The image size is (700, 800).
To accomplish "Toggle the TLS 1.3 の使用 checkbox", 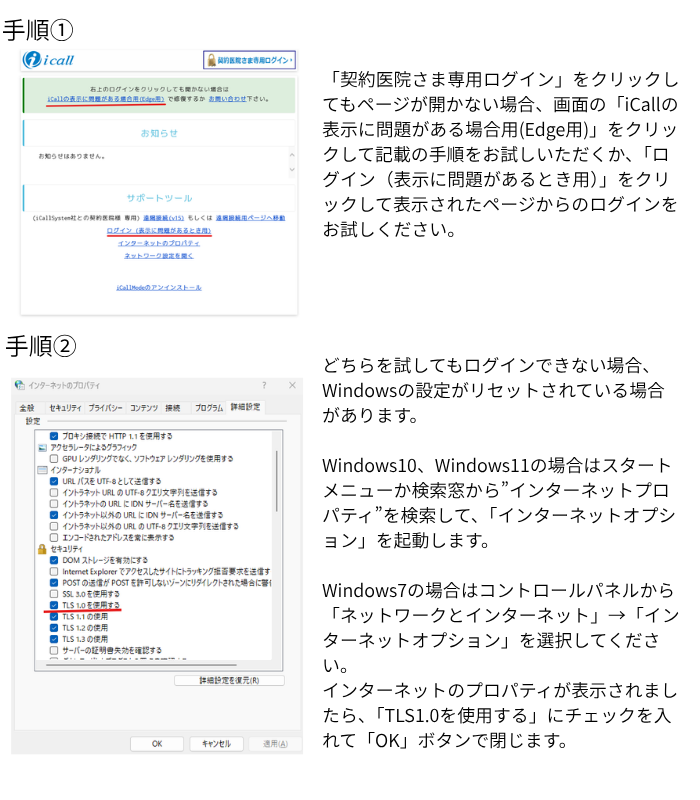I will click(55, 638).
